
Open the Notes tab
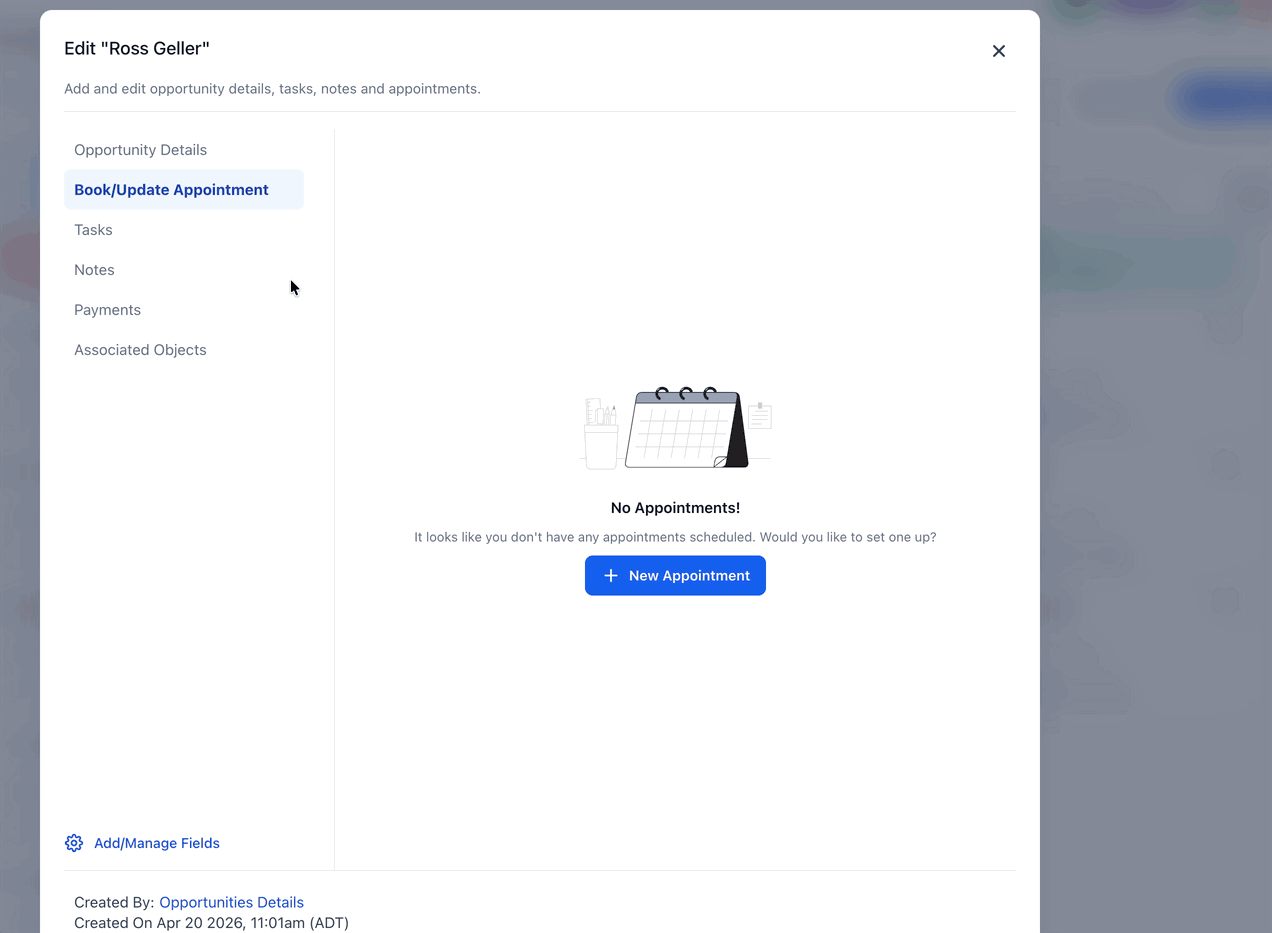184,270
